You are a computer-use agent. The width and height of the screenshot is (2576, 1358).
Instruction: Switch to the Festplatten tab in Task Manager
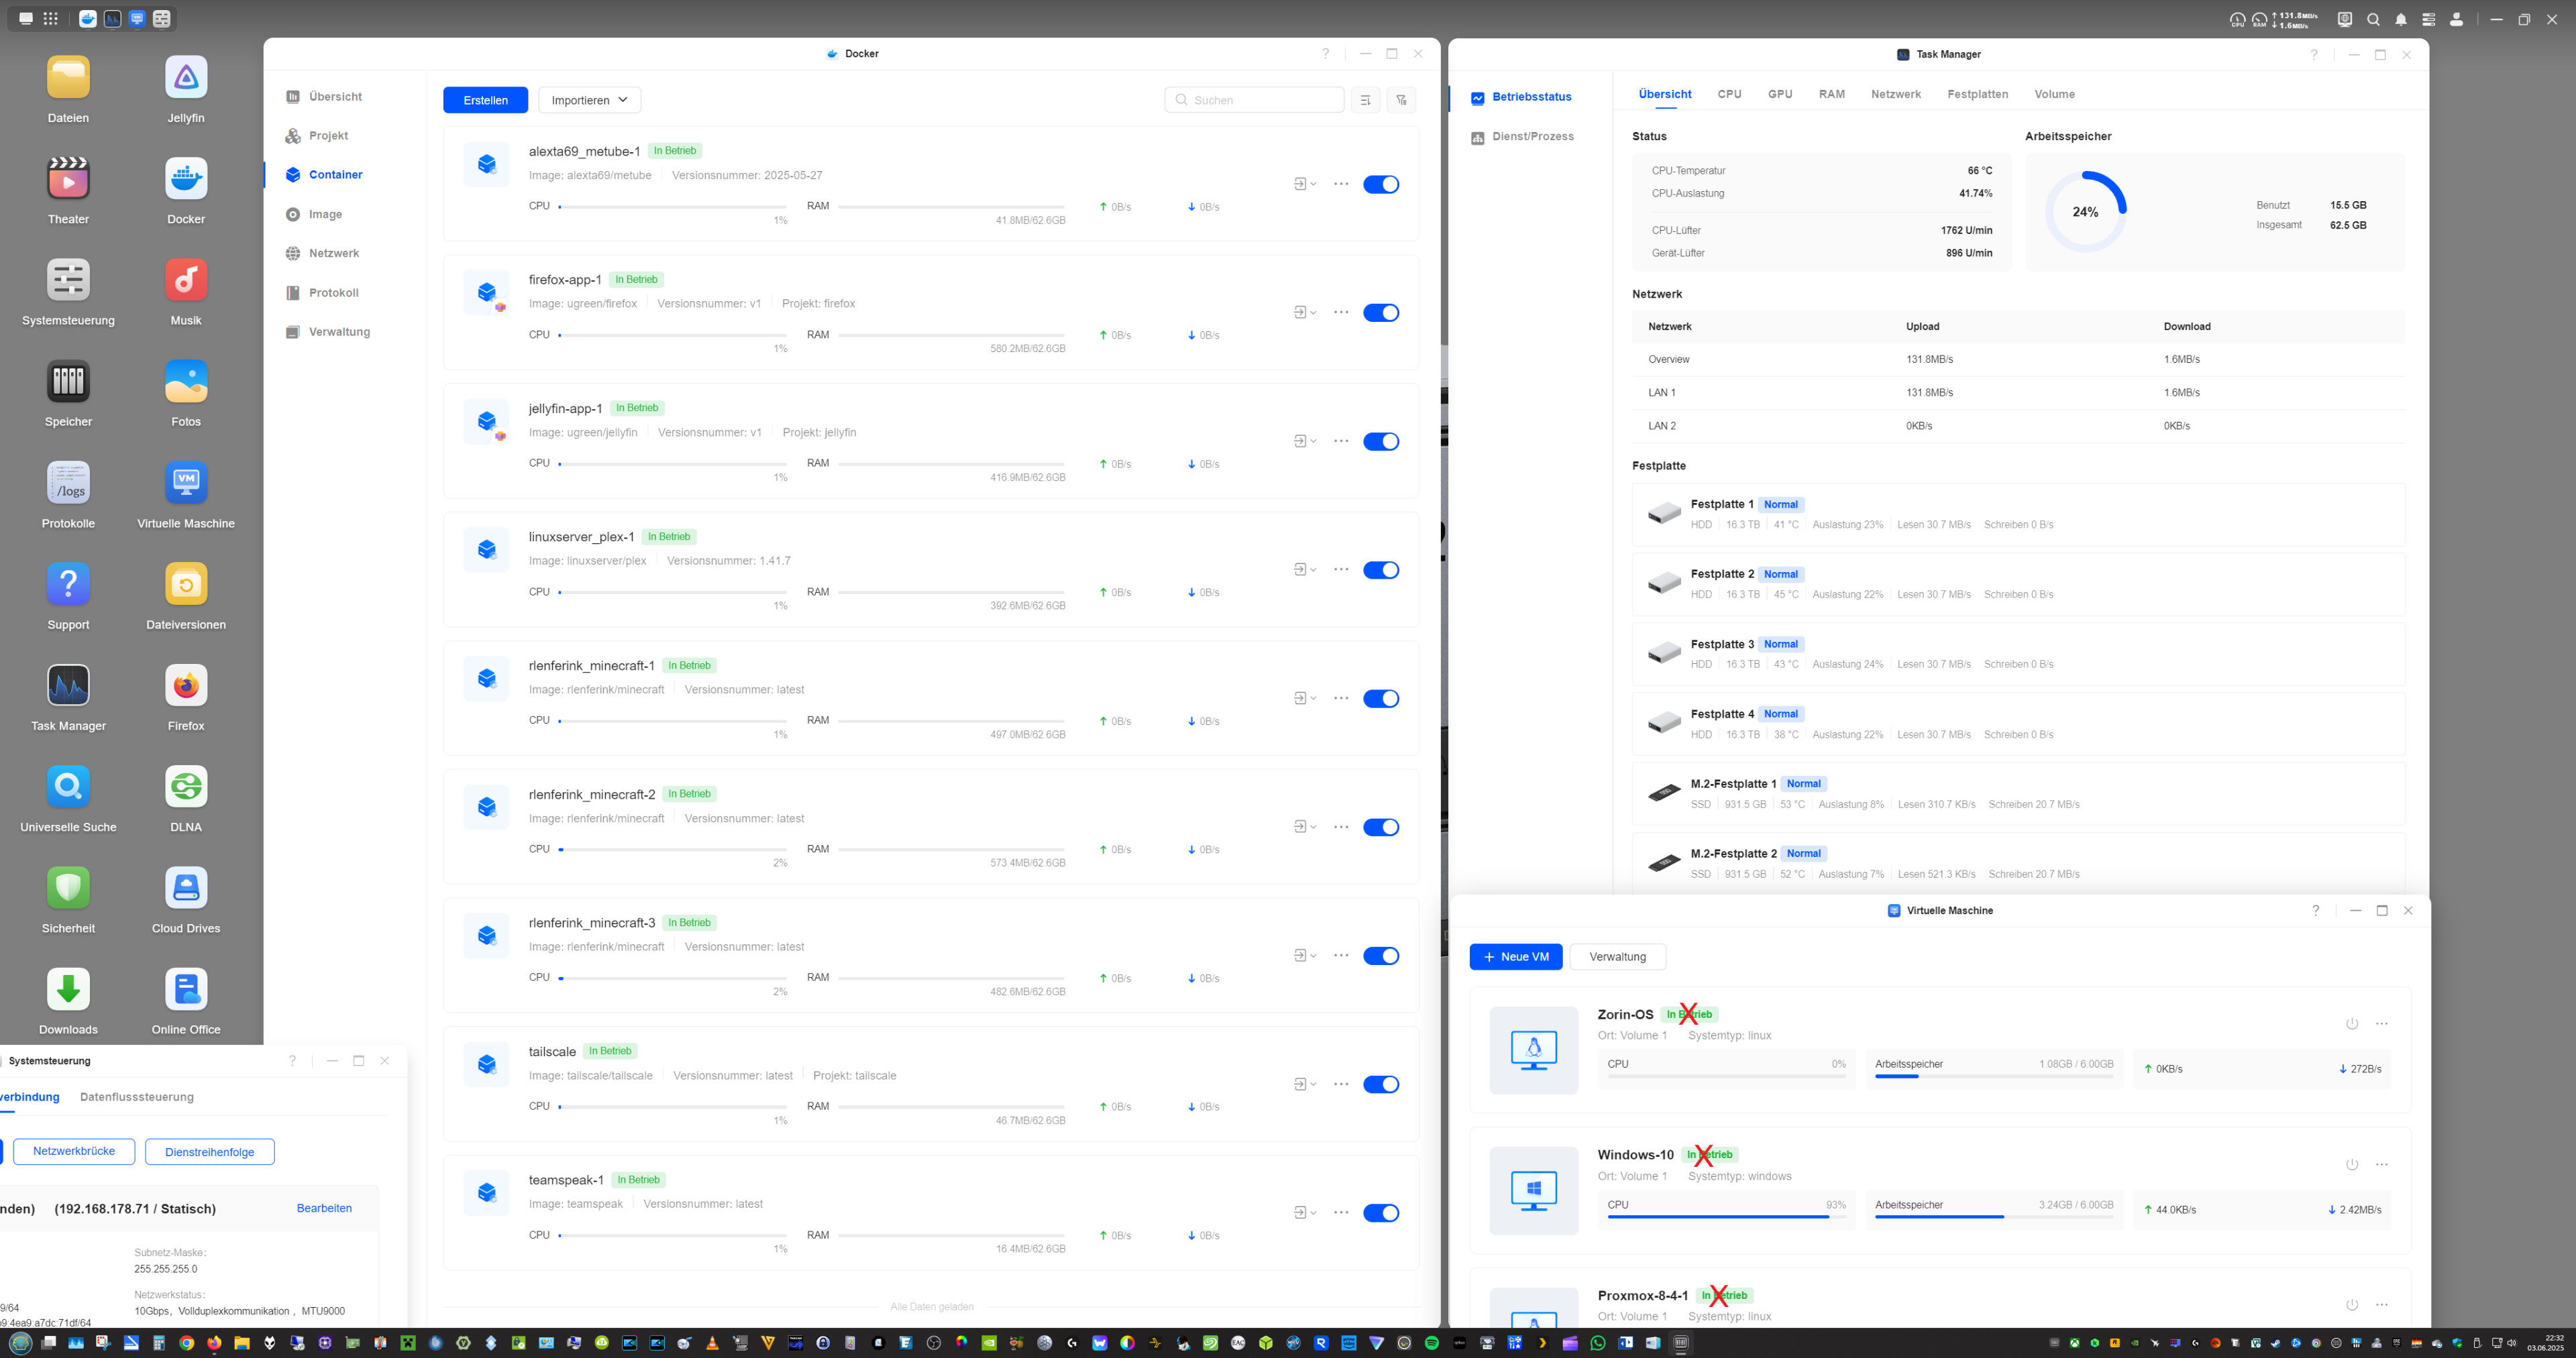click(1977, 94)
